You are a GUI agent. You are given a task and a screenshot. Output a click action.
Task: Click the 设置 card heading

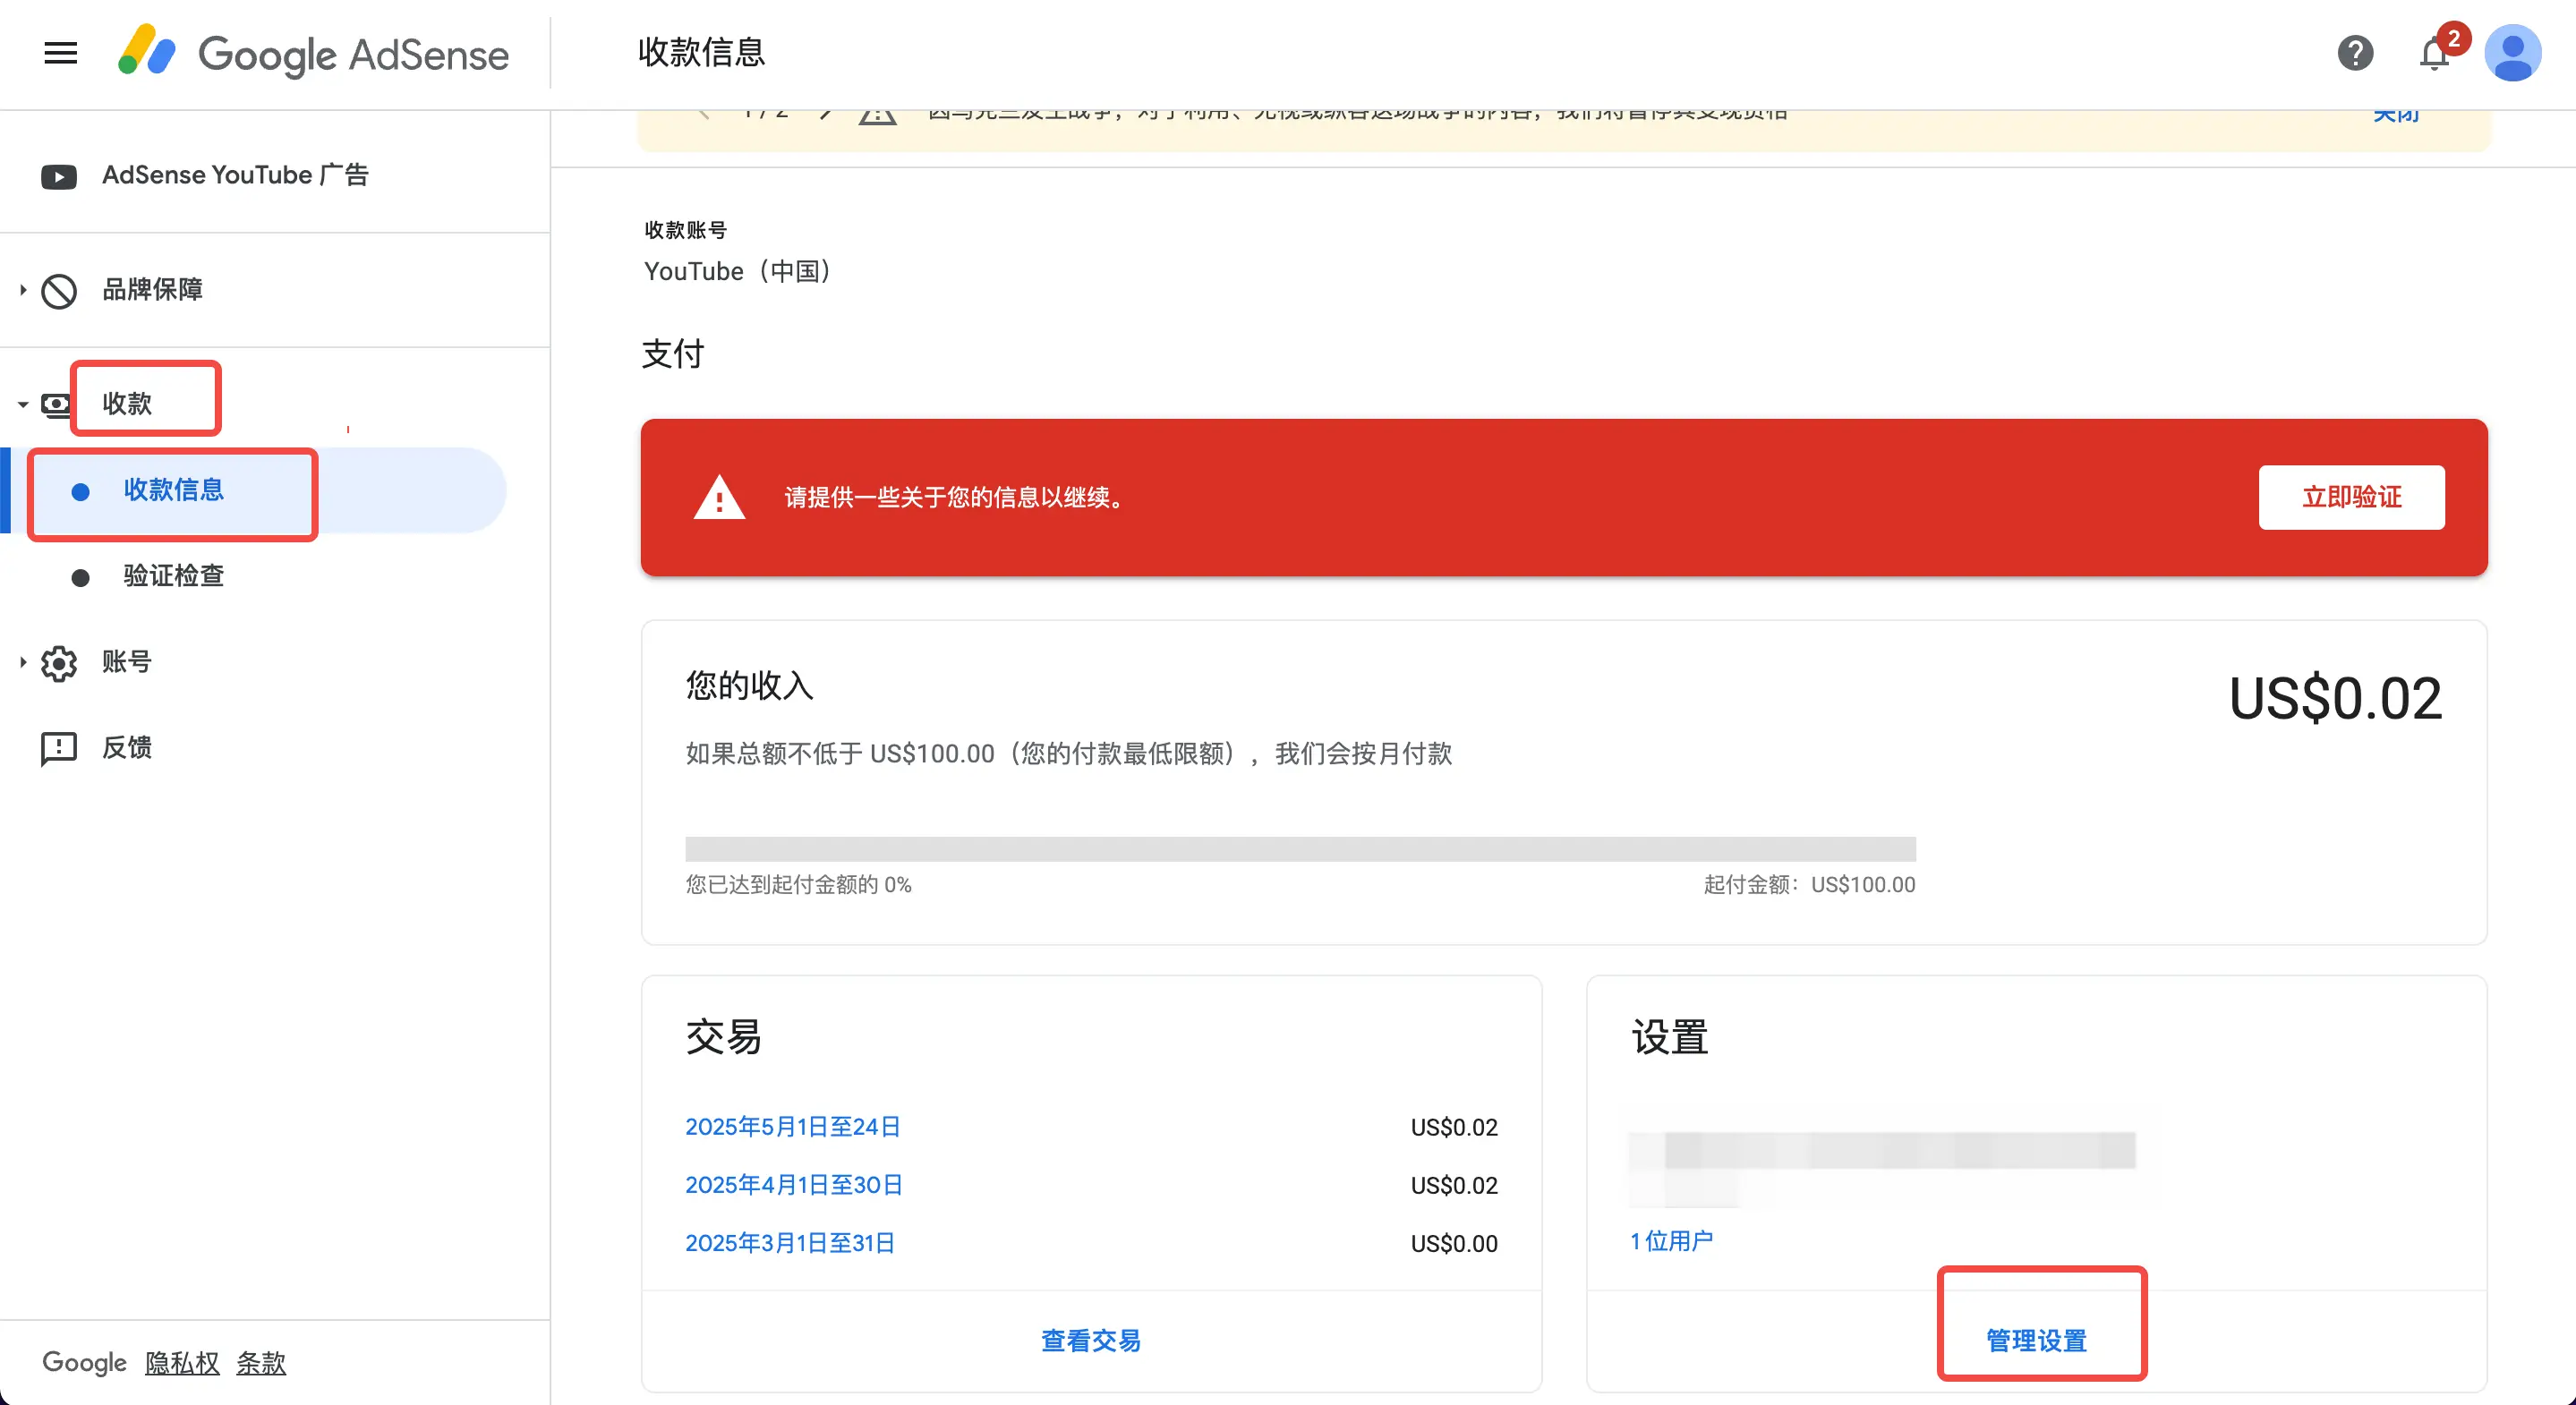pos(1669,1037)
